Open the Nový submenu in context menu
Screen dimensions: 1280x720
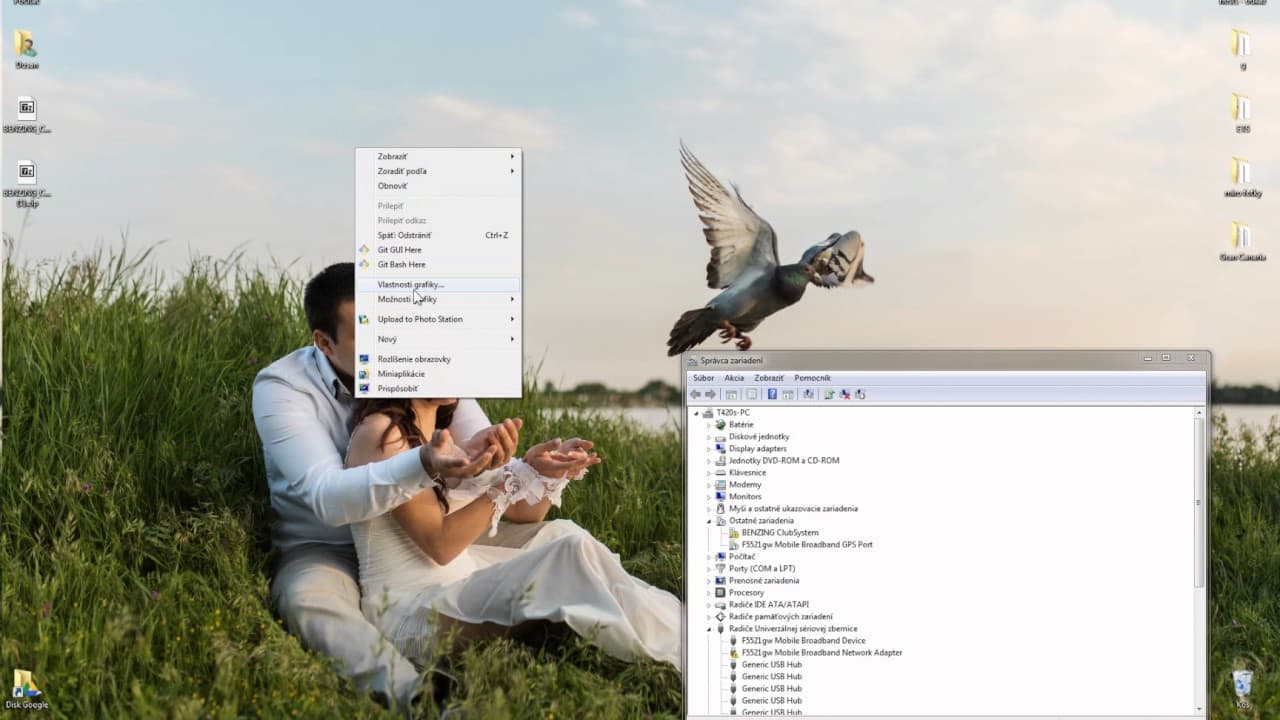coord(438,339)
